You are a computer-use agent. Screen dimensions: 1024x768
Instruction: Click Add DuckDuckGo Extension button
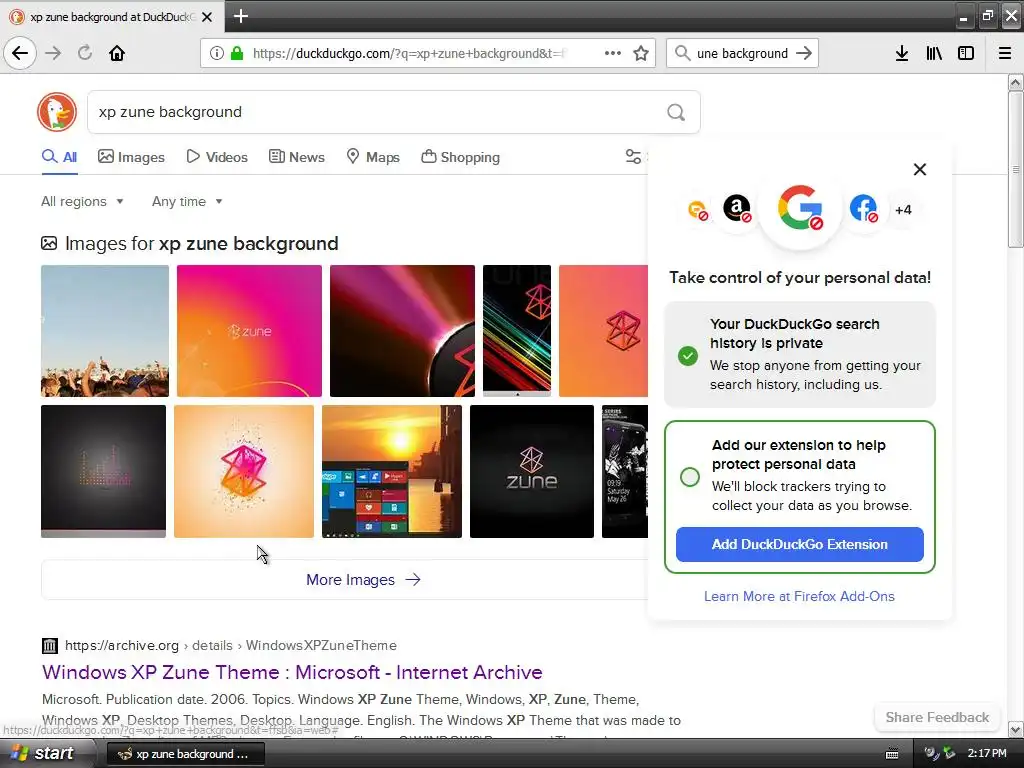pos(799,545)
